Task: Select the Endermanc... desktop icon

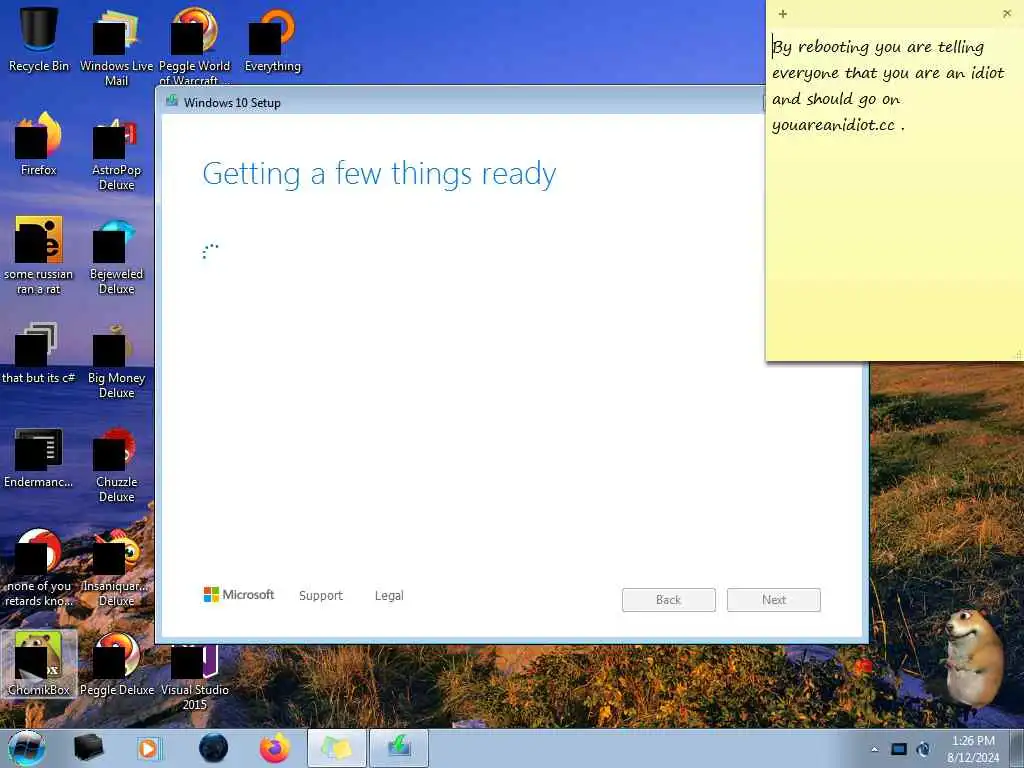Action: [39, 457]
